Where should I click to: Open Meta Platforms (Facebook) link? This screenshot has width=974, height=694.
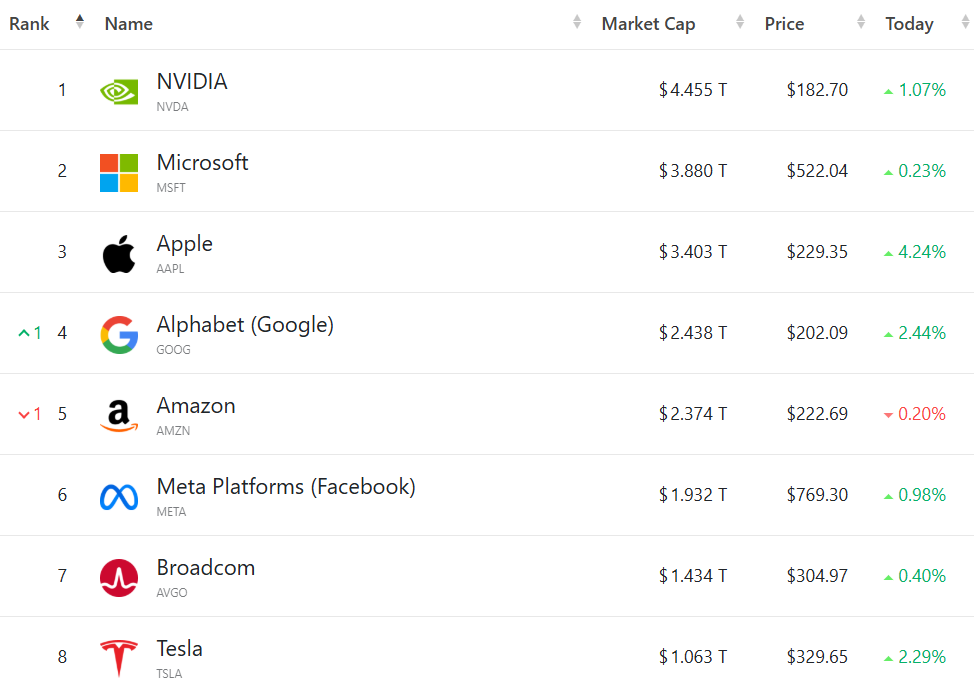286,487
